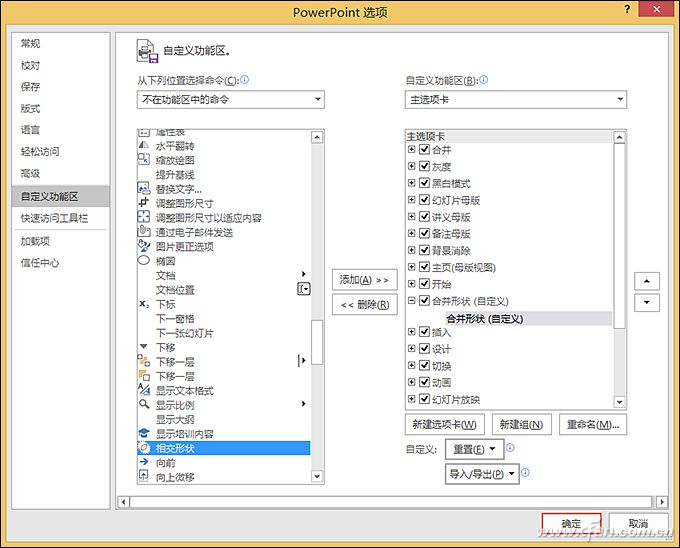Open the 主选项卡 dropdown

pyautogui.click(x=516, y=100)
